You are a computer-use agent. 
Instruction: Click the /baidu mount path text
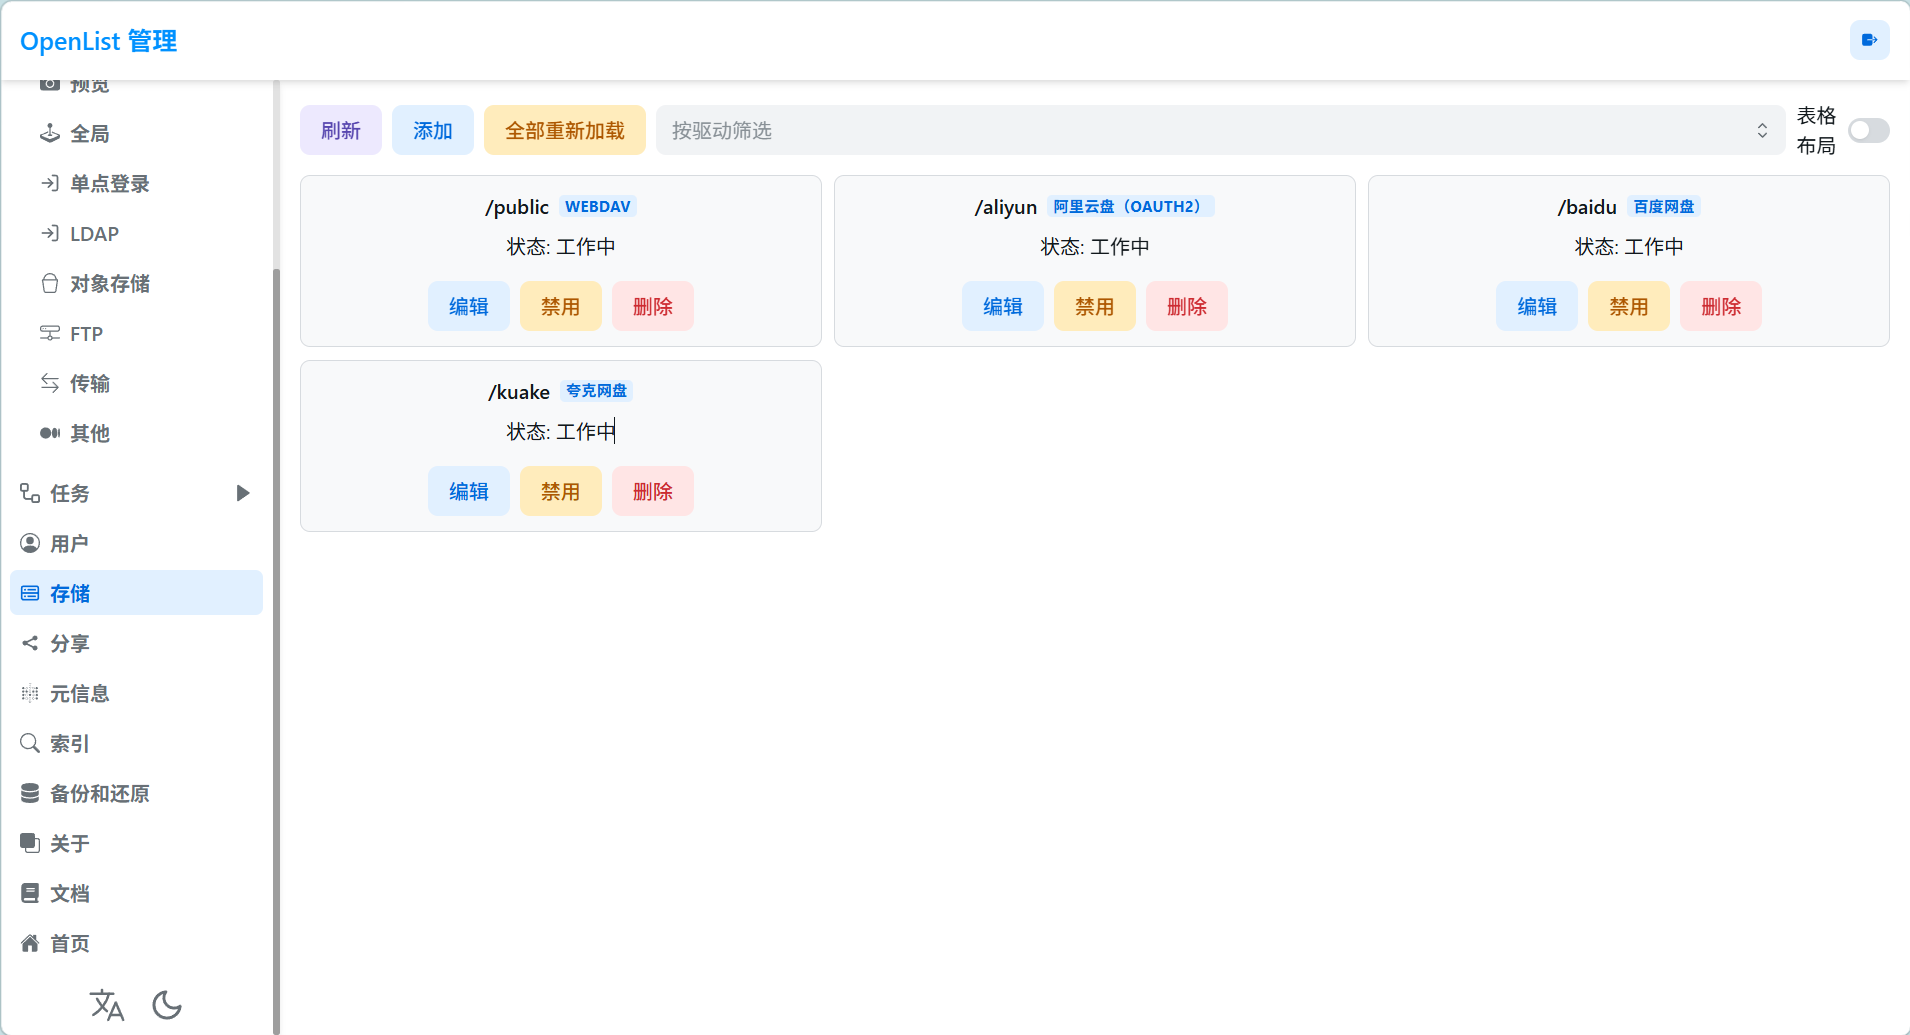coord(1587,207)
